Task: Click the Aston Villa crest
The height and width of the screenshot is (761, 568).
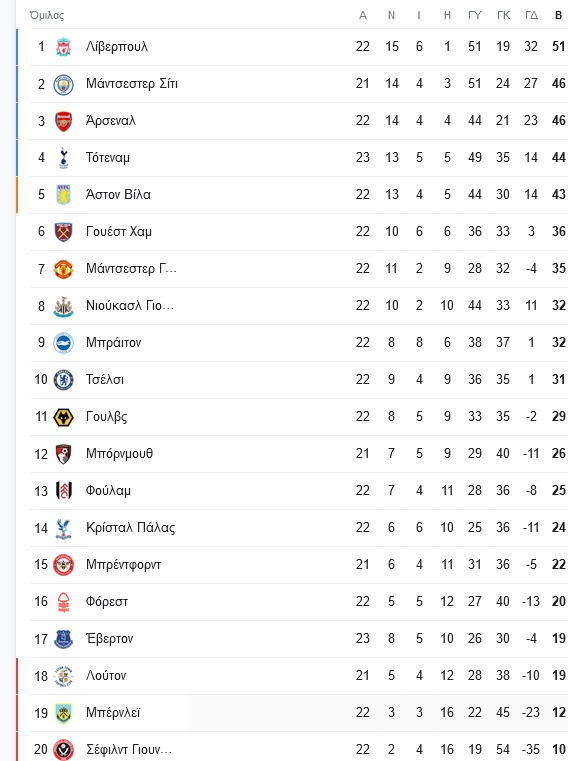Action: coord(63,195)
